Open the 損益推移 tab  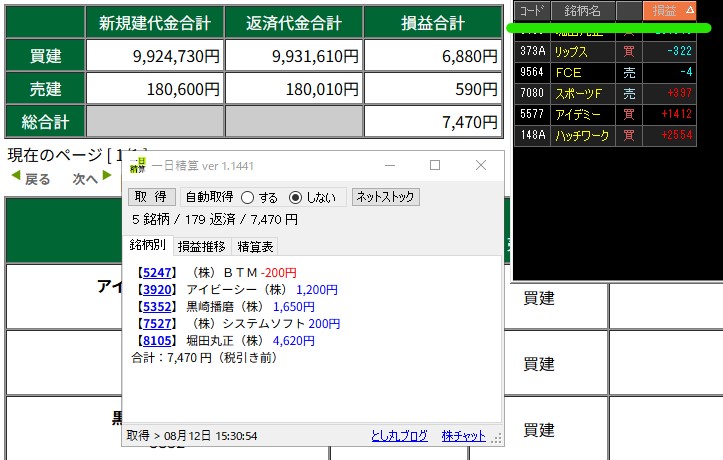(x=201, y=247)
